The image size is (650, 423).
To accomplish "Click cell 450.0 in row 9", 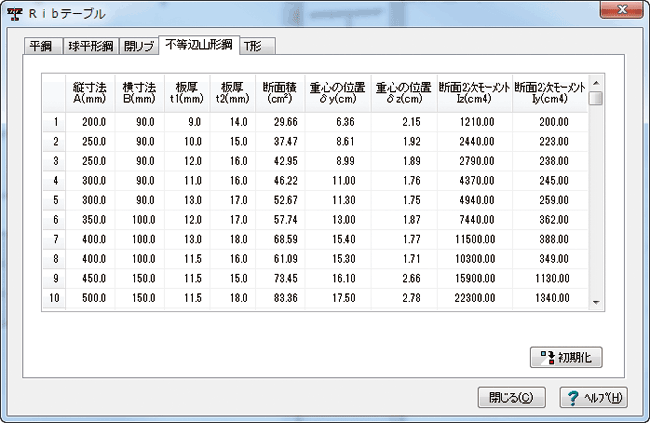I will coord(90,278).
